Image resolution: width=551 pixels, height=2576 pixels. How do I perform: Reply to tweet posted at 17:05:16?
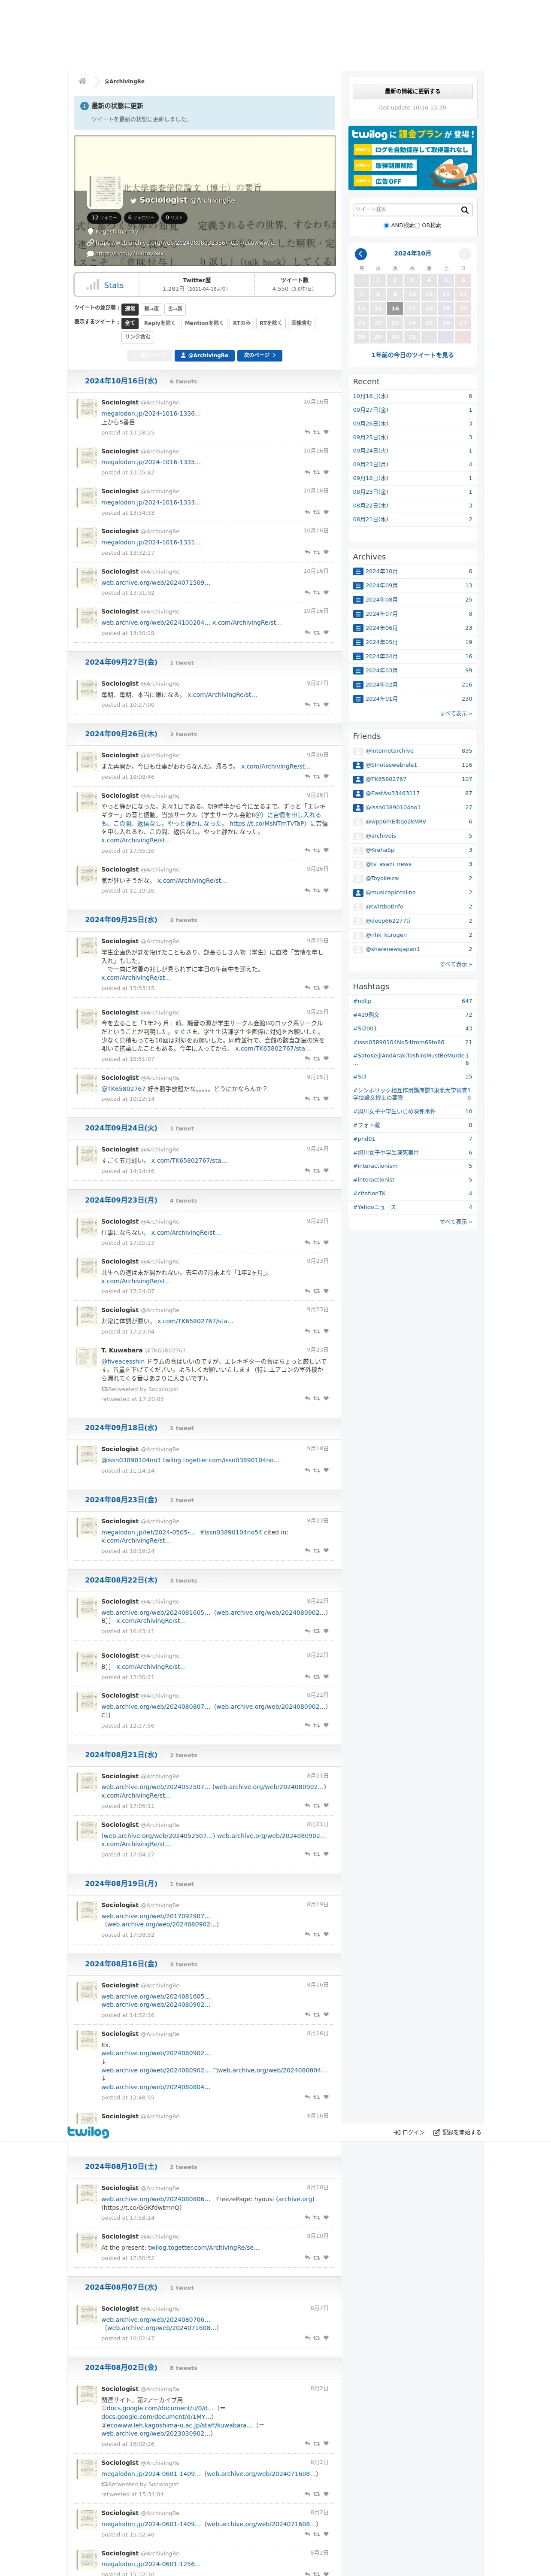[307, 850]
